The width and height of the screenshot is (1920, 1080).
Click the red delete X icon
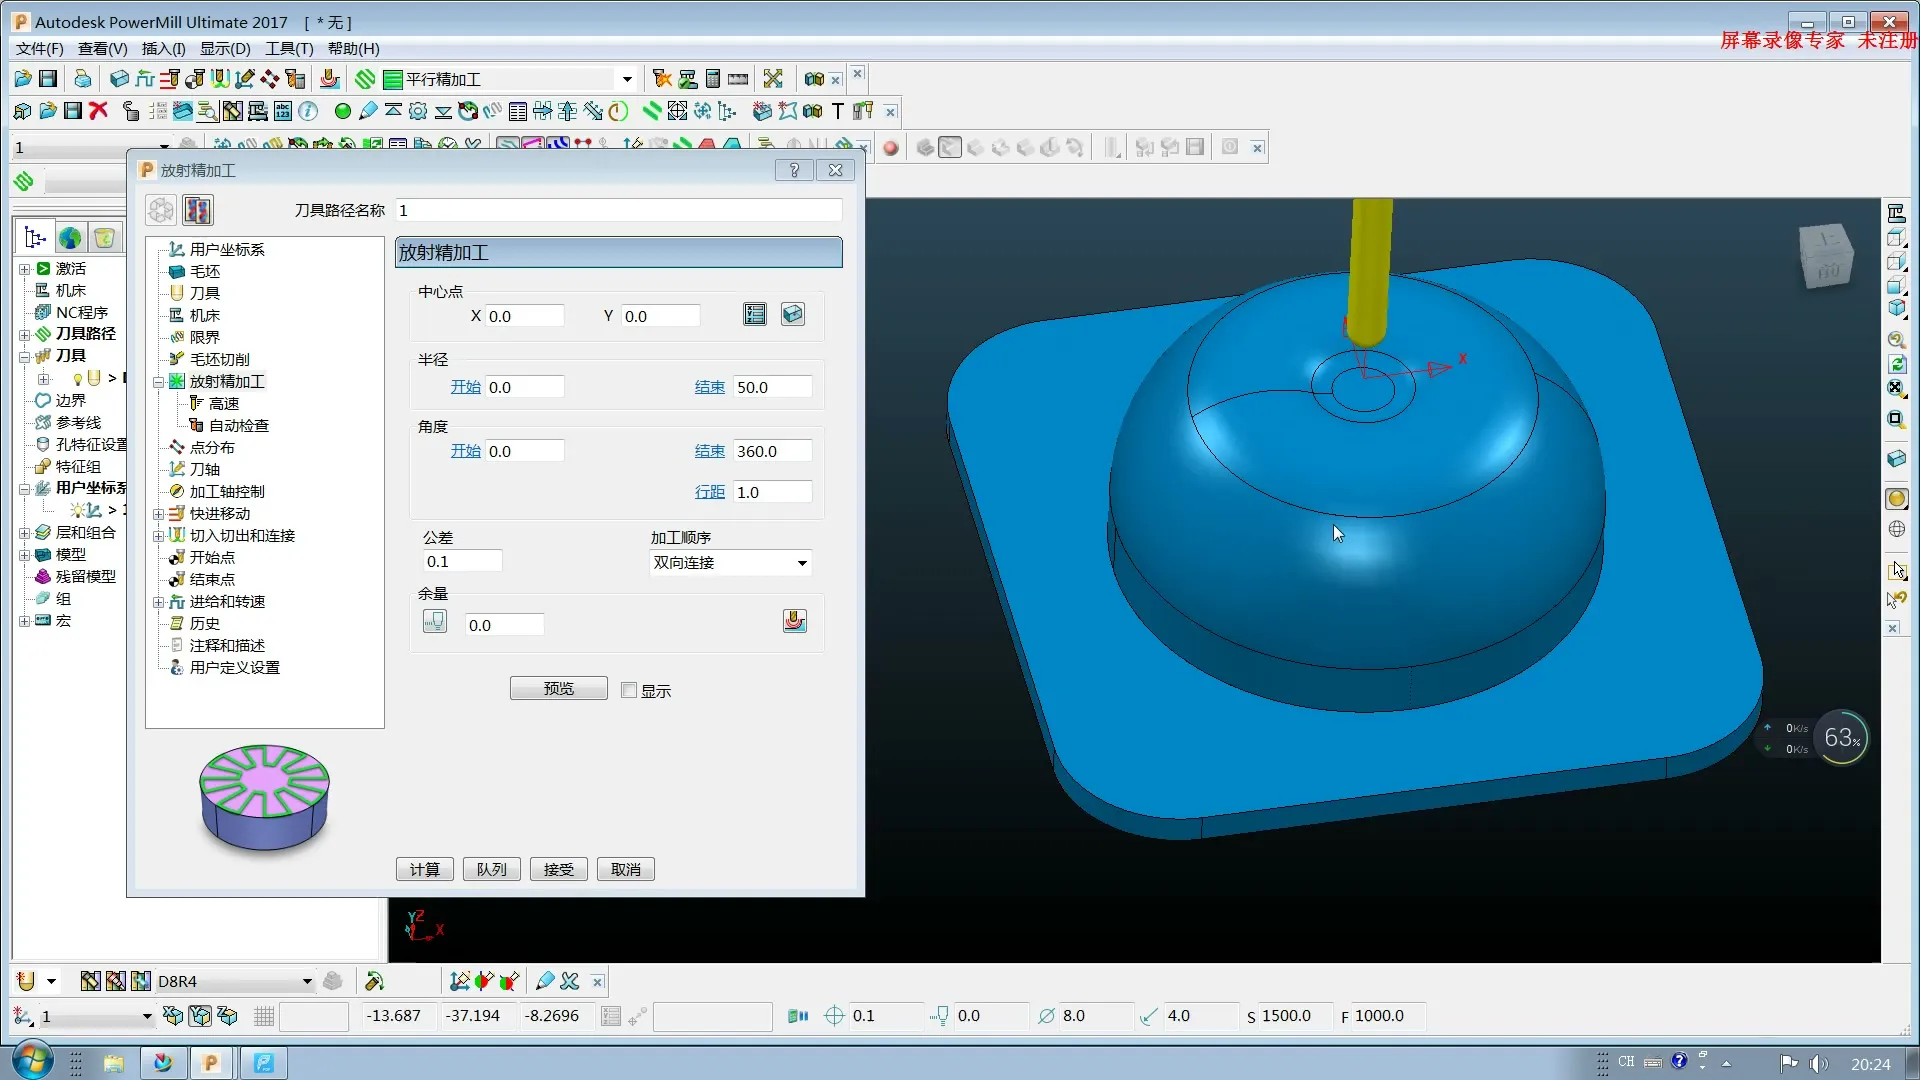tap(98, 111)
